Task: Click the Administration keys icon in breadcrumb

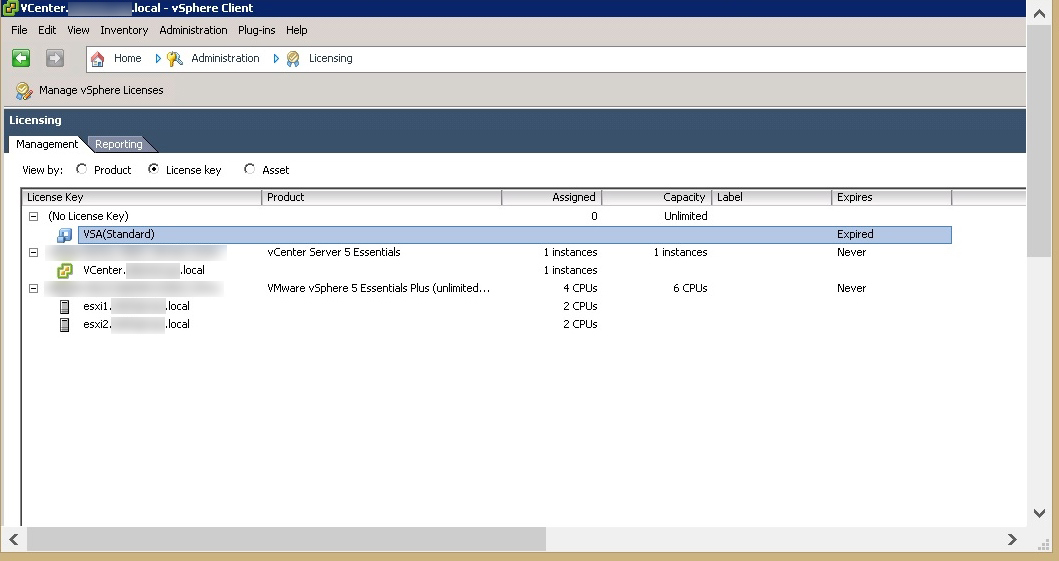Action: [x=175, y=59]
